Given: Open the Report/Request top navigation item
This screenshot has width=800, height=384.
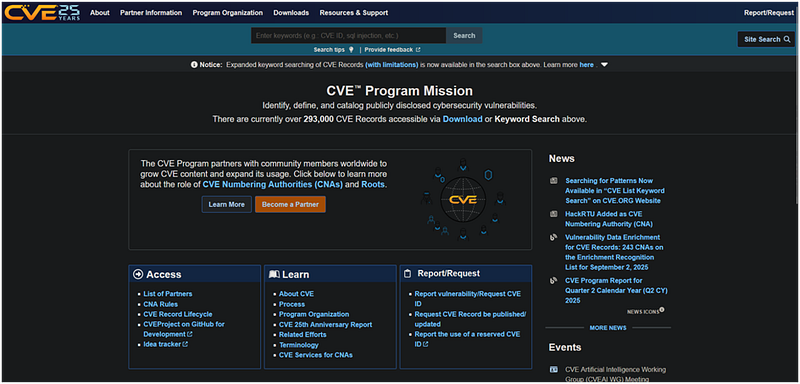Looking at the screenshot, I should (768, 13).
